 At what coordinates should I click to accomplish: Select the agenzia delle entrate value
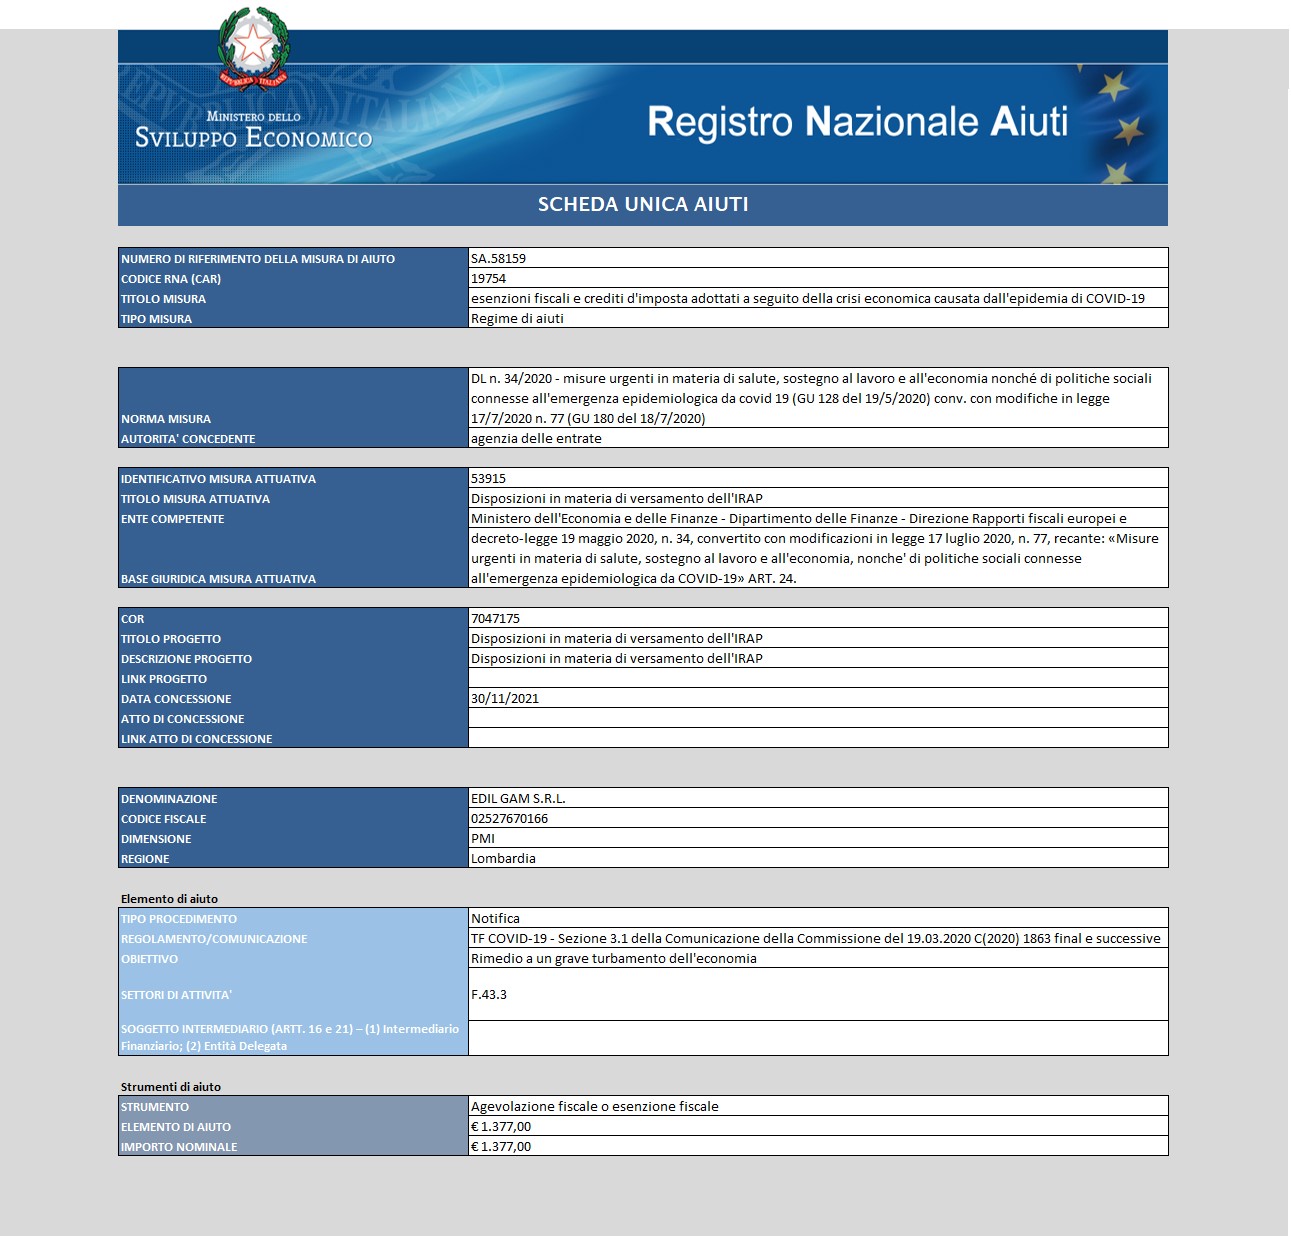point(536,438)
